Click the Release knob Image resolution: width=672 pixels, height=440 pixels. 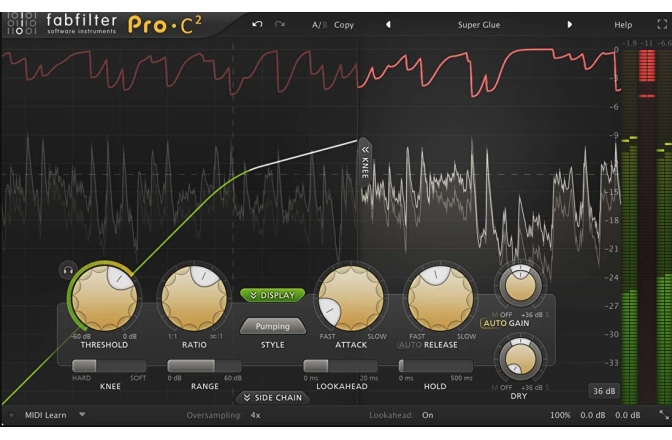440,298
